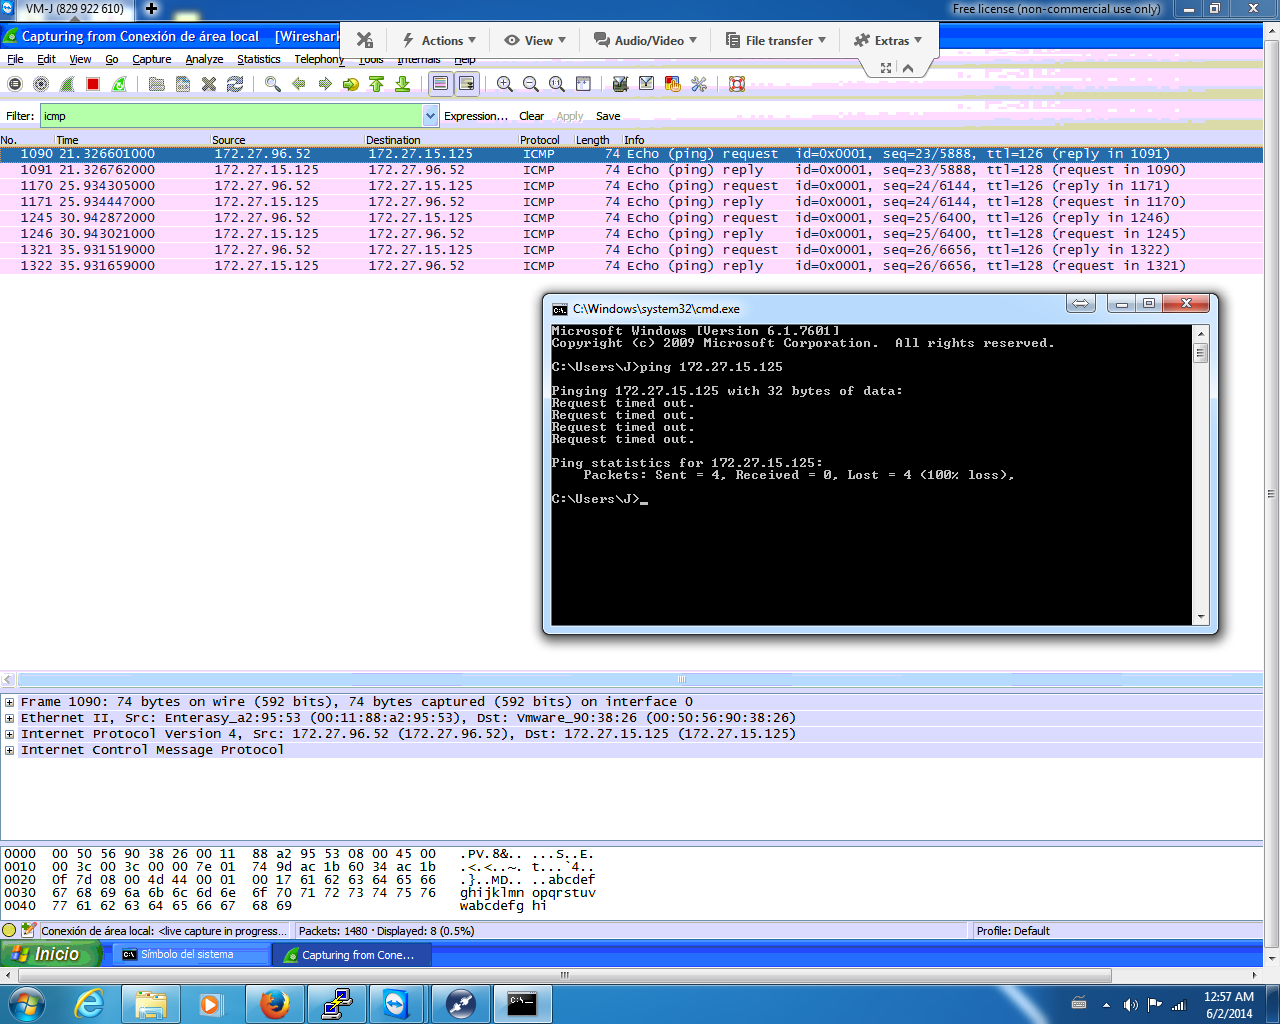Edit capture filter toolbar icon

pos(620,84)
